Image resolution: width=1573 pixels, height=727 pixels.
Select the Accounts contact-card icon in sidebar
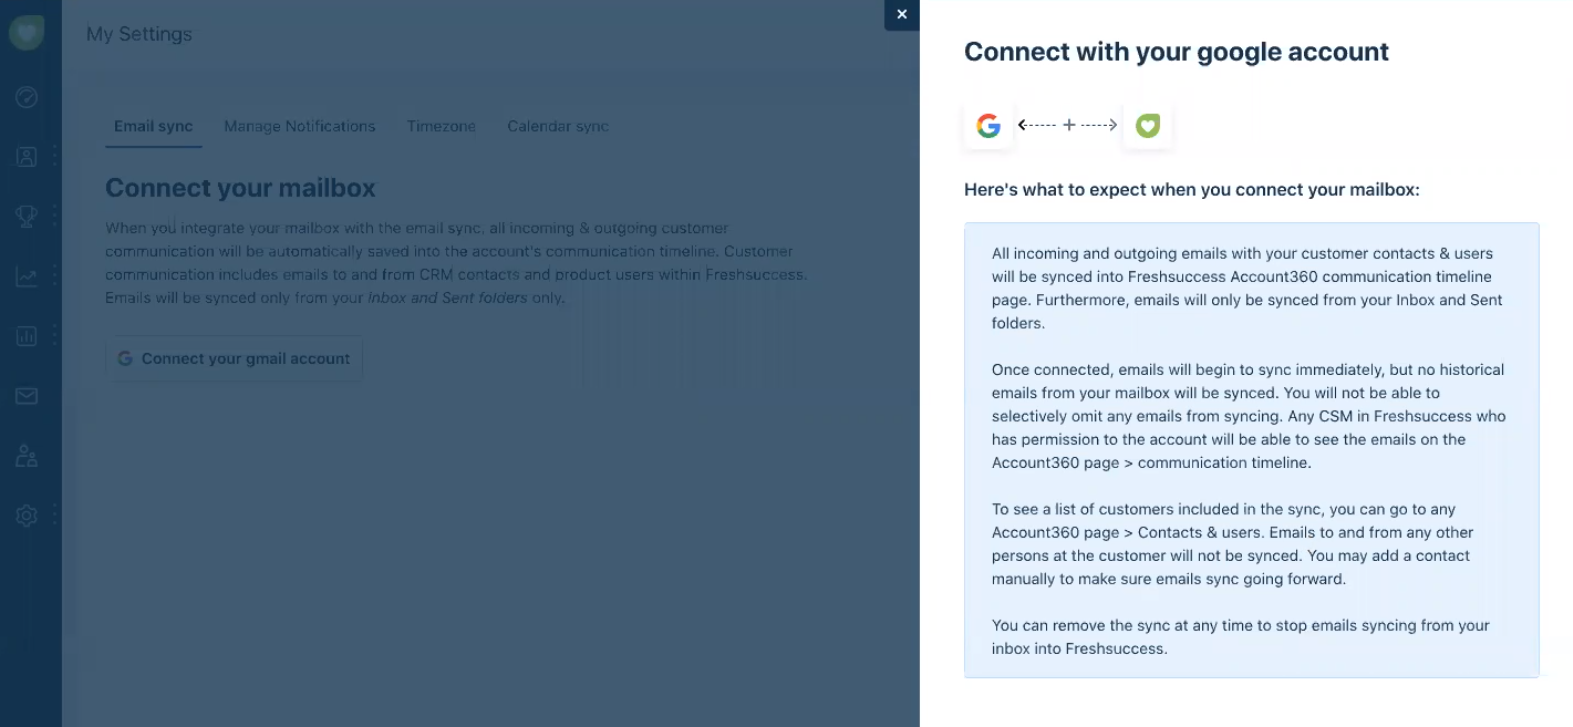click(26, 156)
